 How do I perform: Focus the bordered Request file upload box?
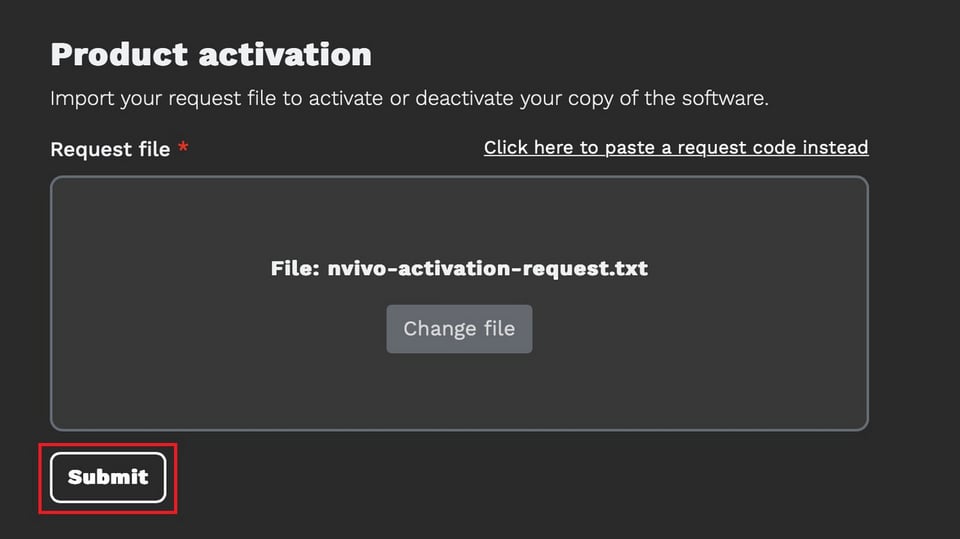tap(459, 303)
